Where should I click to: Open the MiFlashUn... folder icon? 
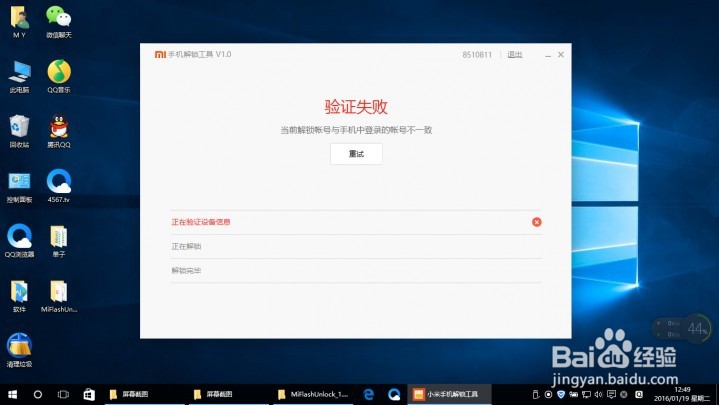click(x=59, y=296)
